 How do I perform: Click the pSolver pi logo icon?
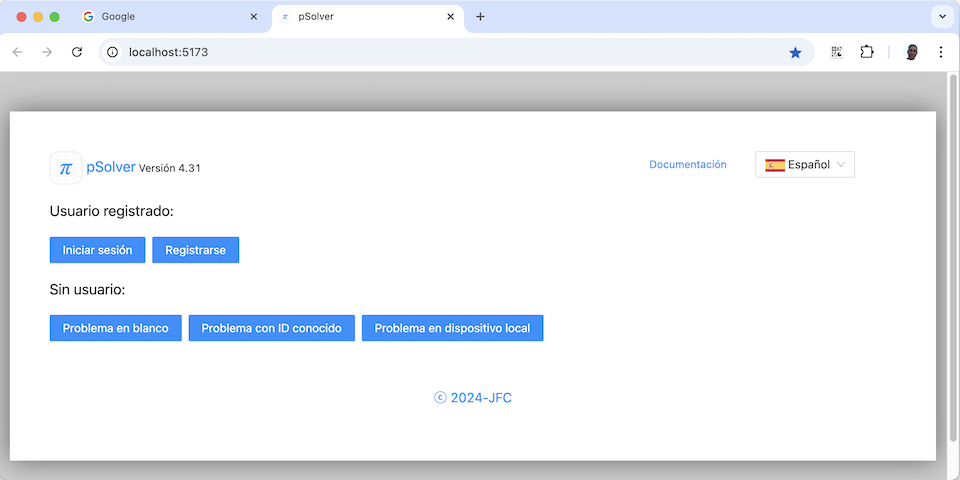point(66,168)
